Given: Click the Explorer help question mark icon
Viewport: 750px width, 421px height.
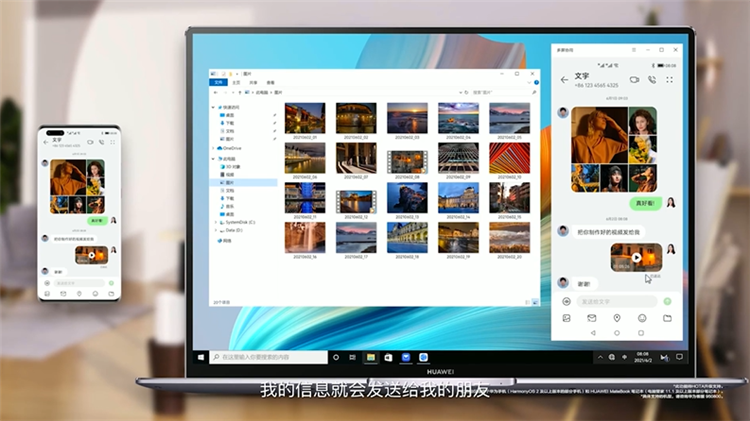Looking at the screenshot, I should coord(536,83).
